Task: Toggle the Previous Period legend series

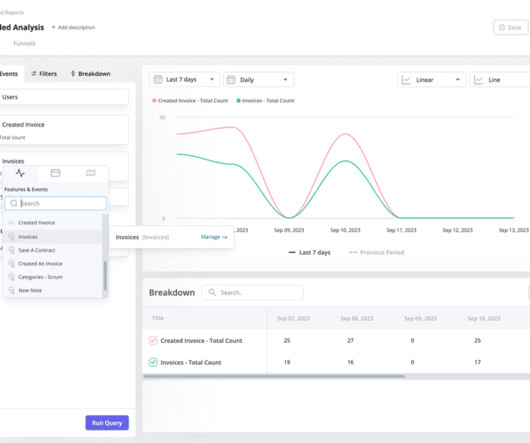Action: pos(376,252)
